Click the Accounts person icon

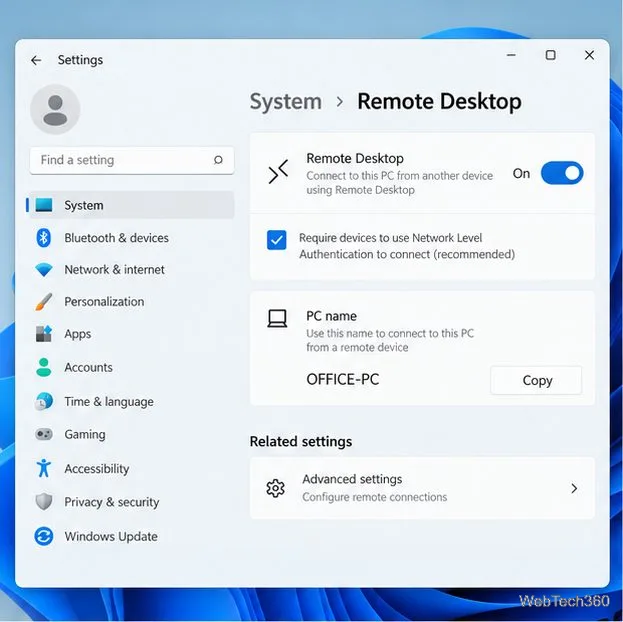point(44,367)
